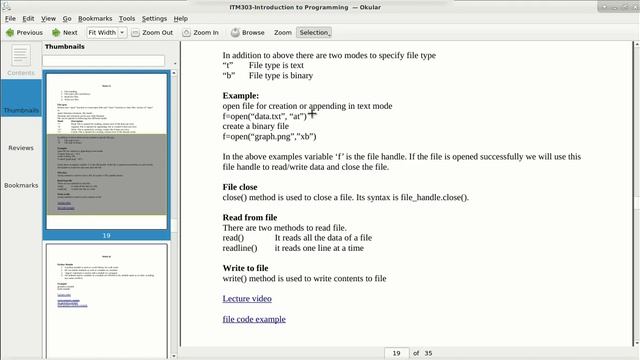Activate the Zoom tool in toolbar
The image size is (640, 360).
point(282,33)
